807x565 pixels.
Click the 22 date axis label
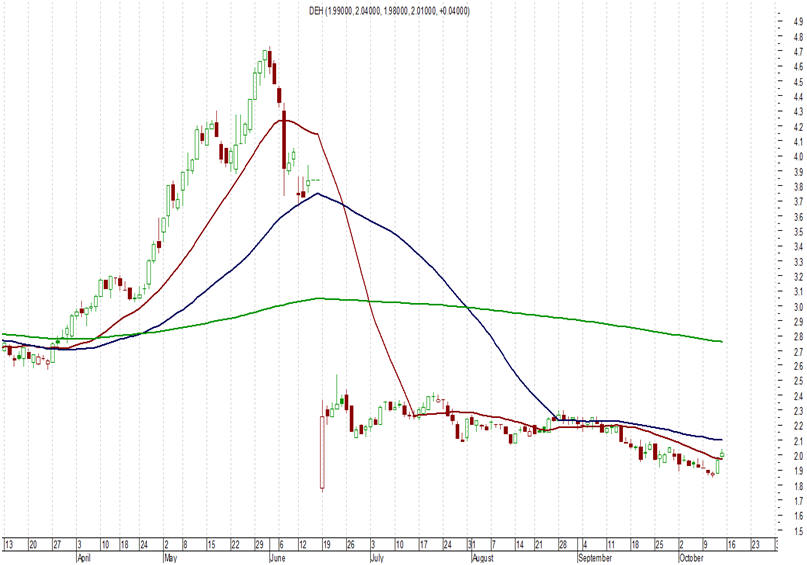click(235, 544)
